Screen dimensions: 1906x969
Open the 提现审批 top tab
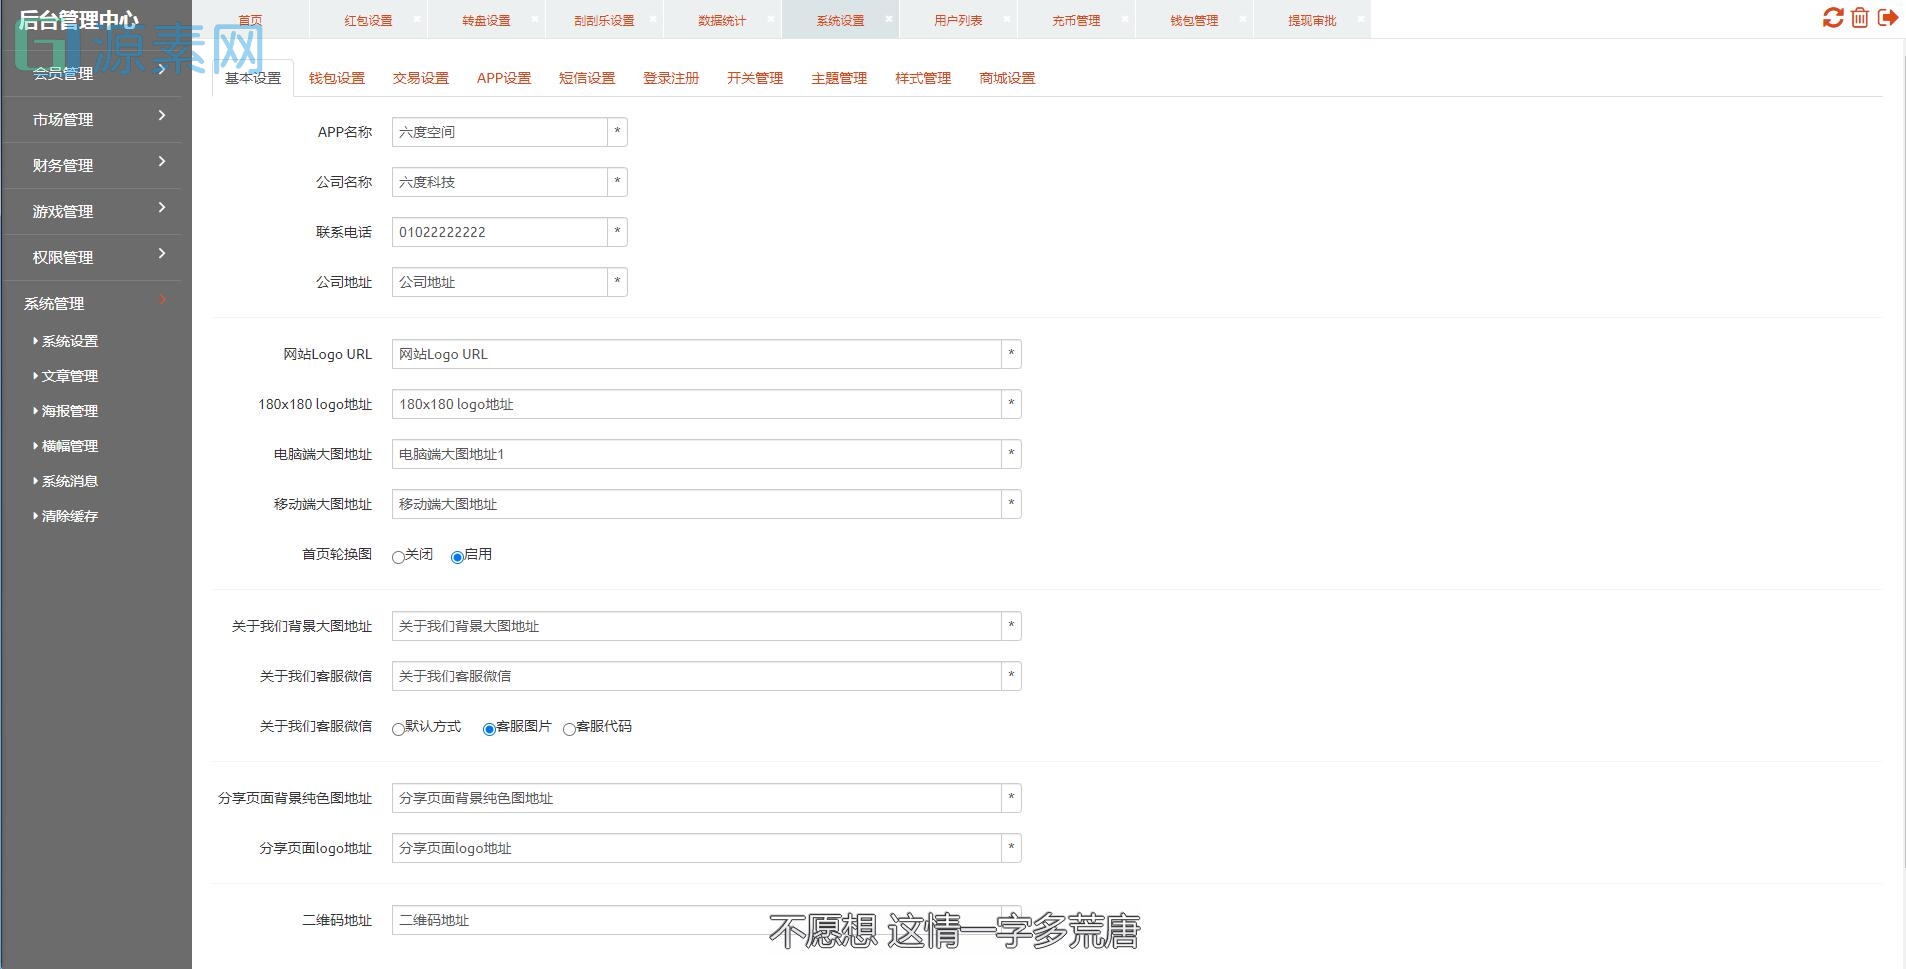pos(1309,19)
